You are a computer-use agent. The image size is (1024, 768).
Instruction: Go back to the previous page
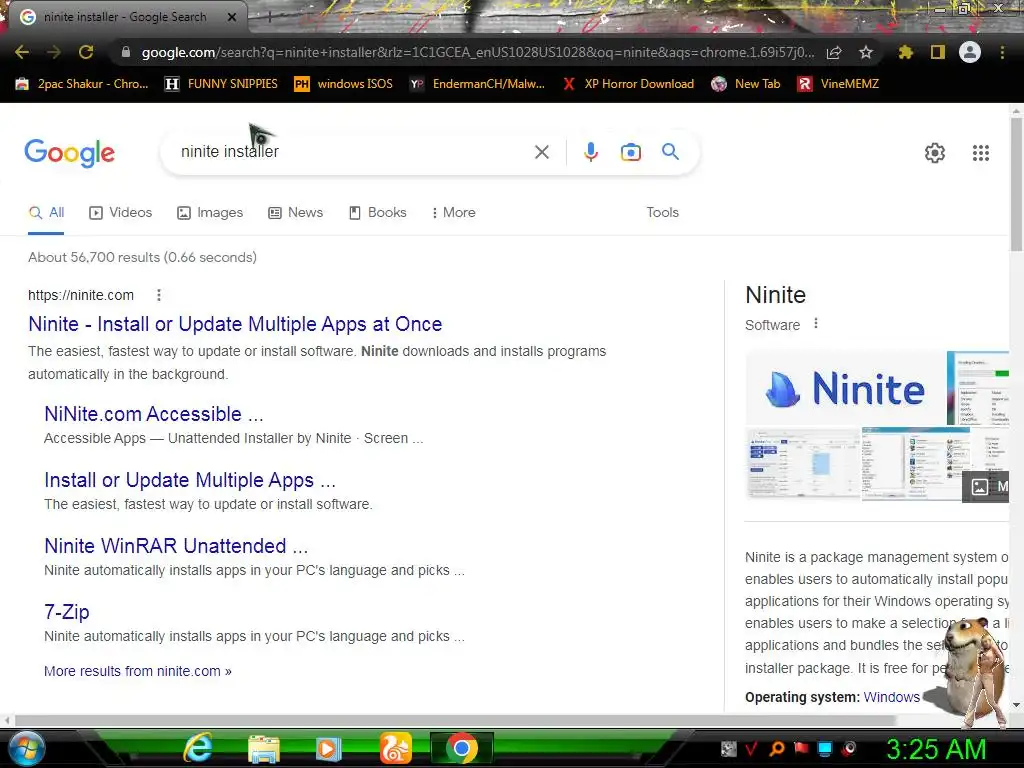22,52
